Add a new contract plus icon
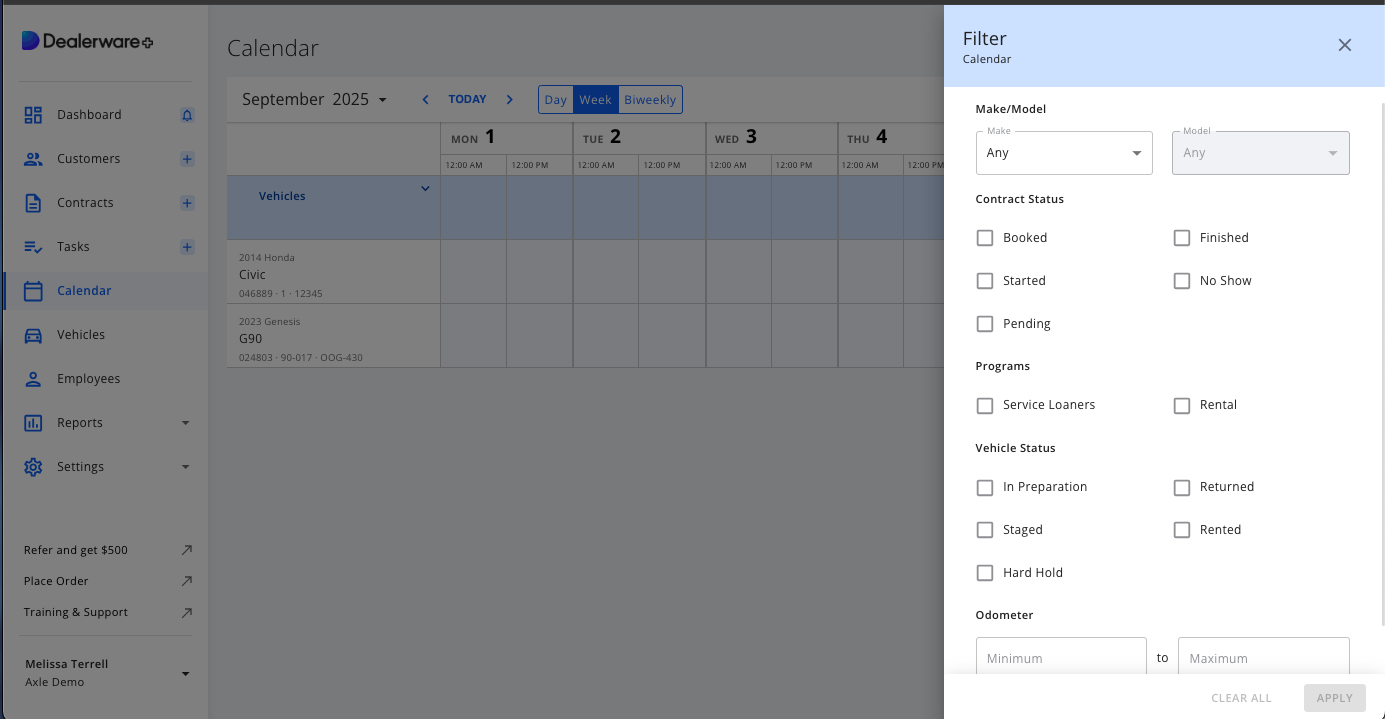The width and height of the screenshot is (1385, 719). point(187,203)
